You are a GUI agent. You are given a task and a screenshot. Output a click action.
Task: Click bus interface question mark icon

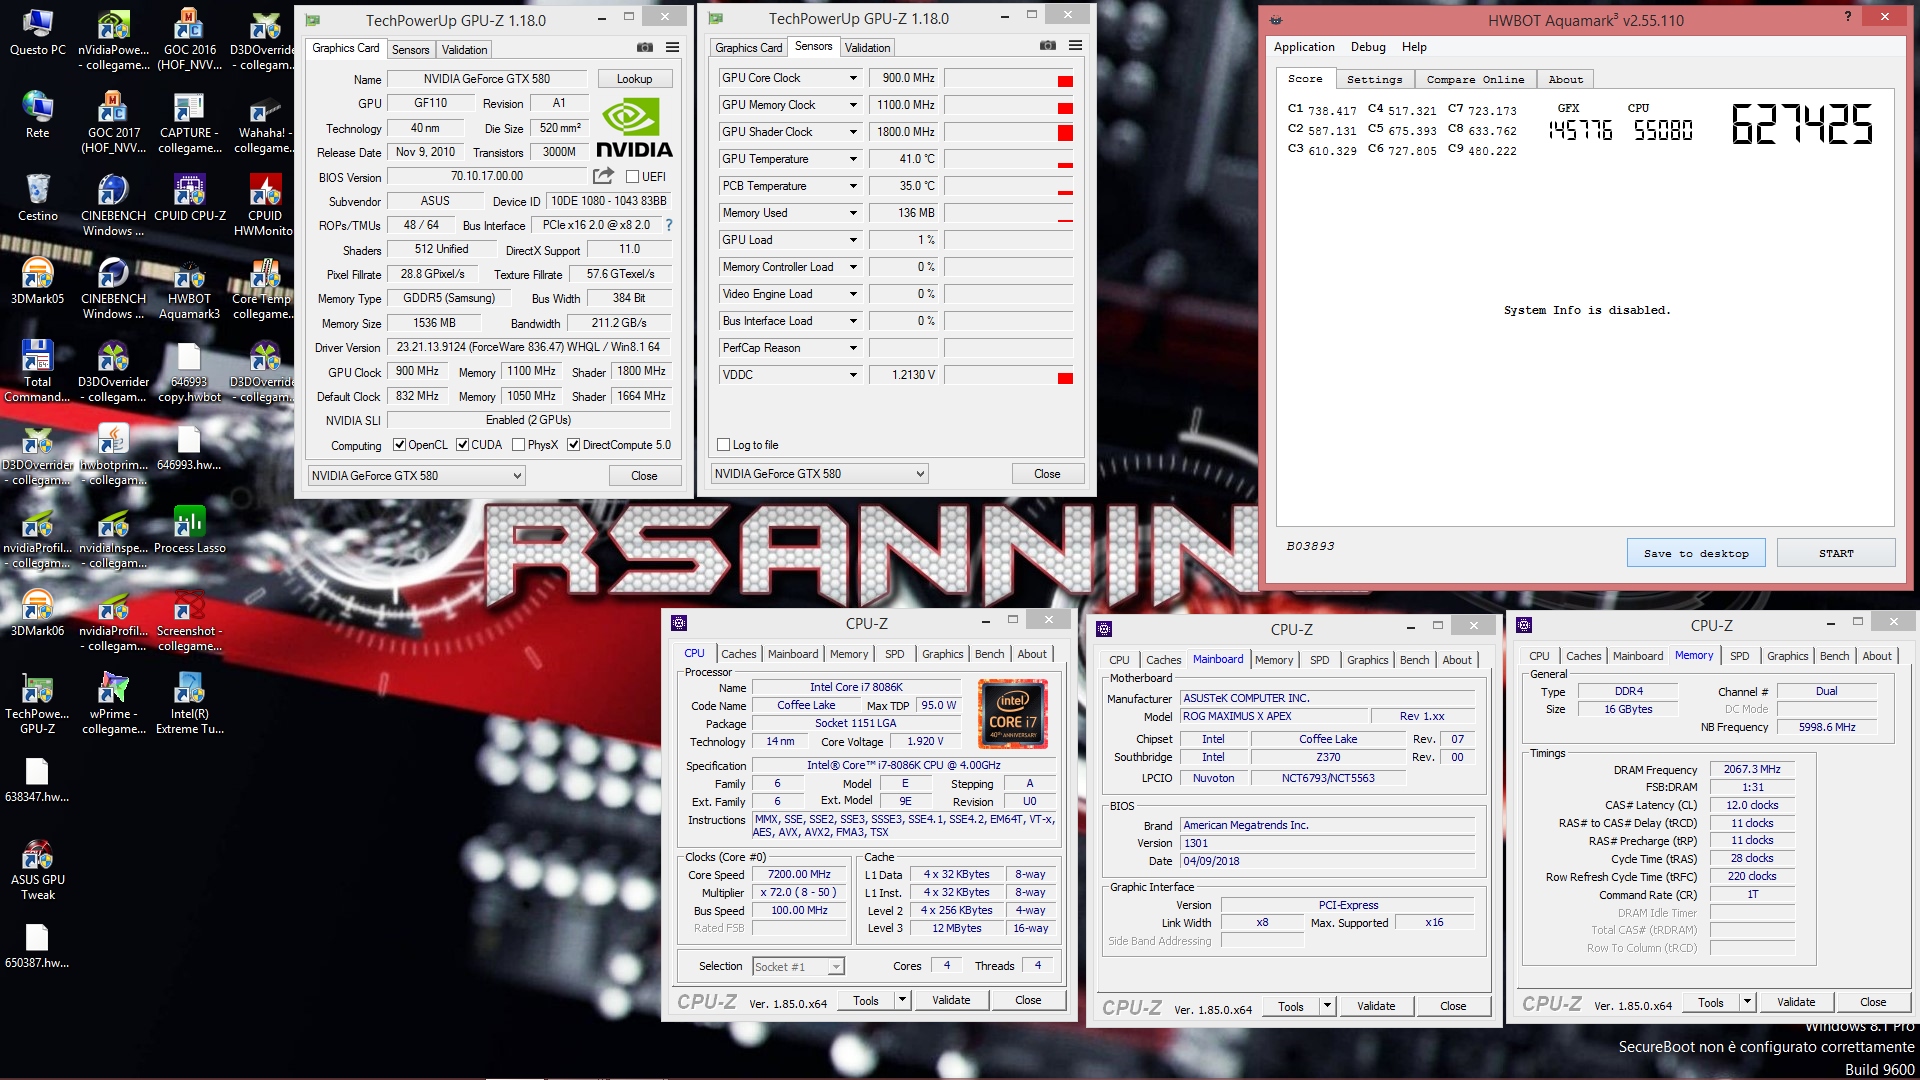[669, 225]
